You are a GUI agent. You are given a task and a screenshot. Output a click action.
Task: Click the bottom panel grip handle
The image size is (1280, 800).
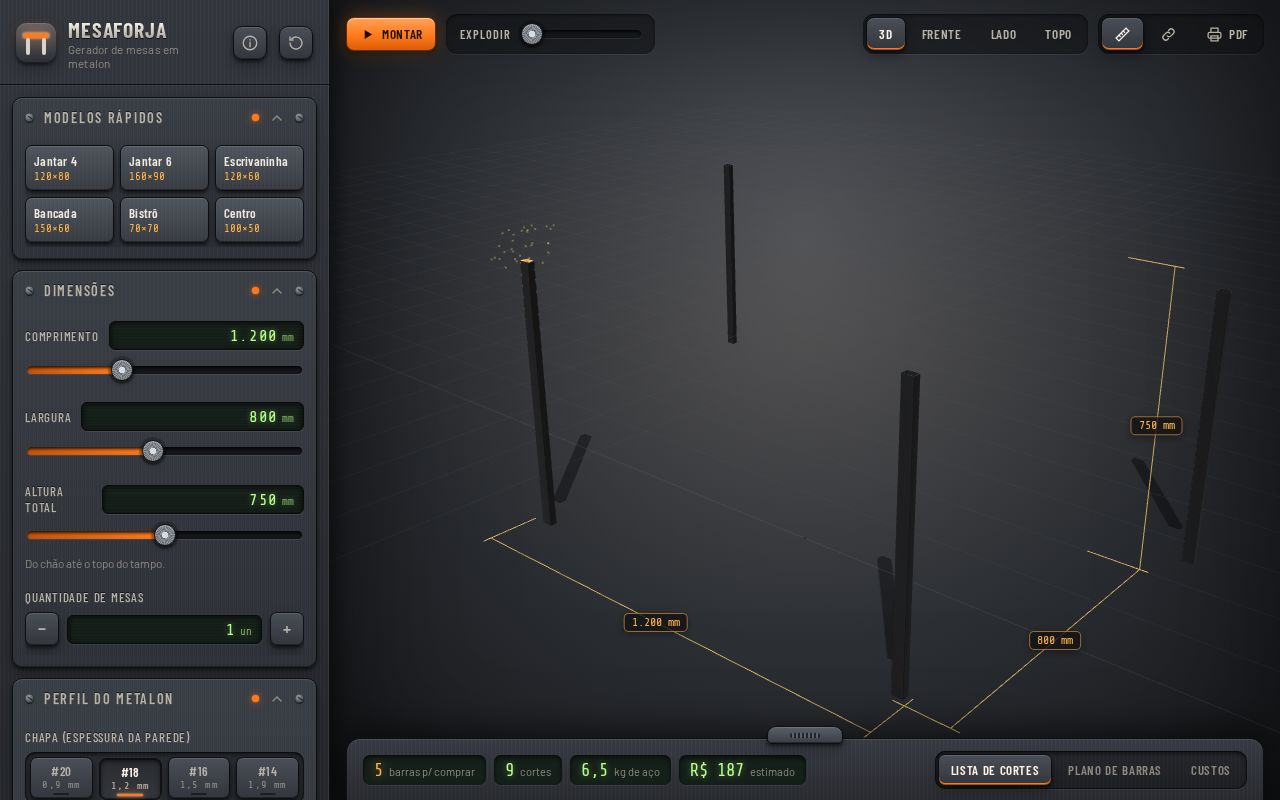(805, 735)
